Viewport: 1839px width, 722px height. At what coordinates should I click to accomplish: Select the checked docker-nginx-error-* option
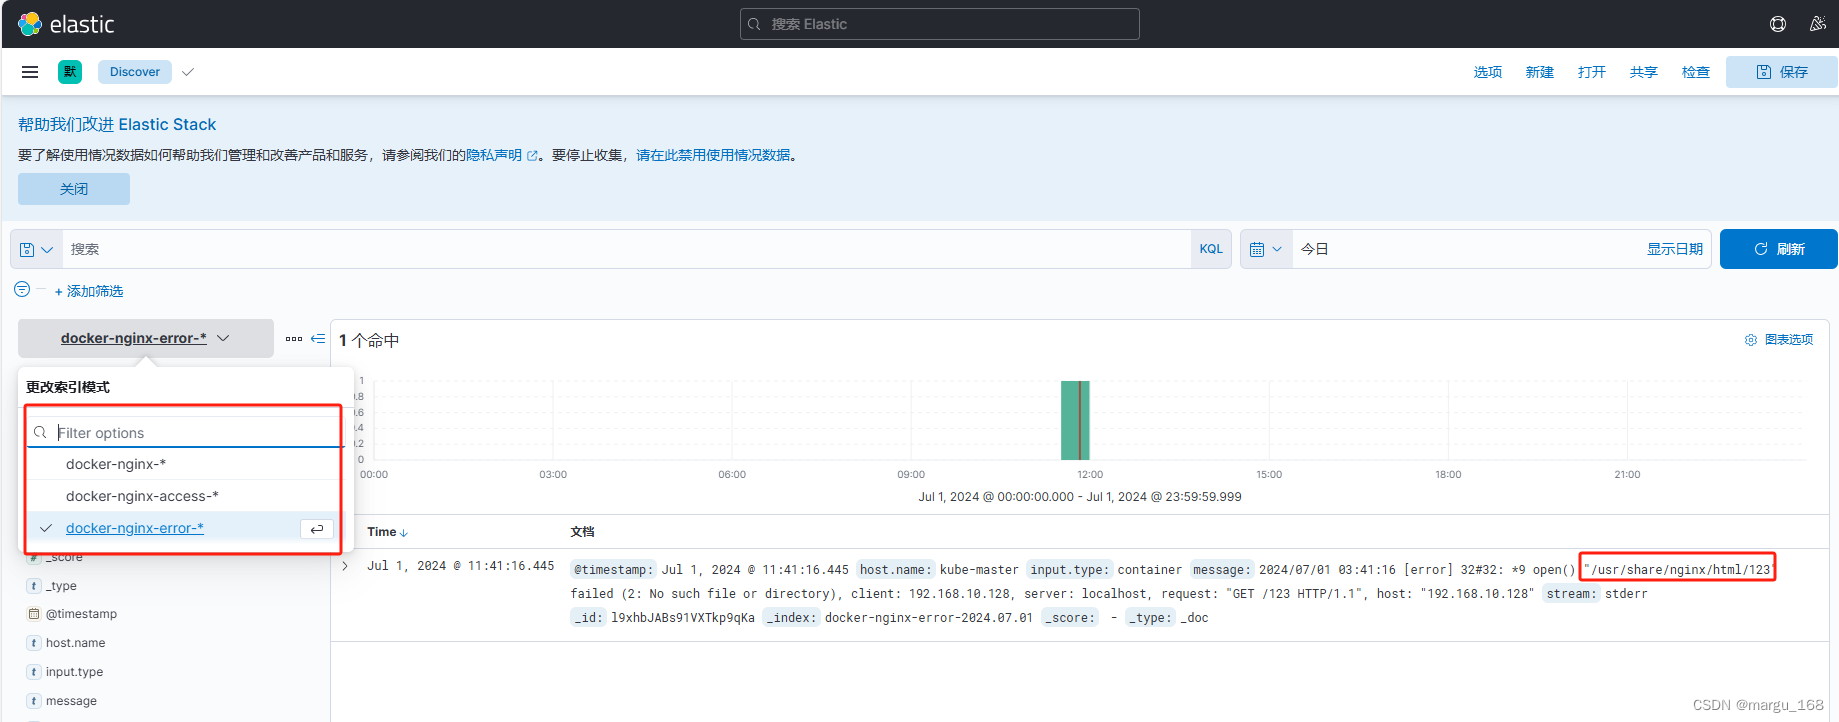tap(135, 528)
